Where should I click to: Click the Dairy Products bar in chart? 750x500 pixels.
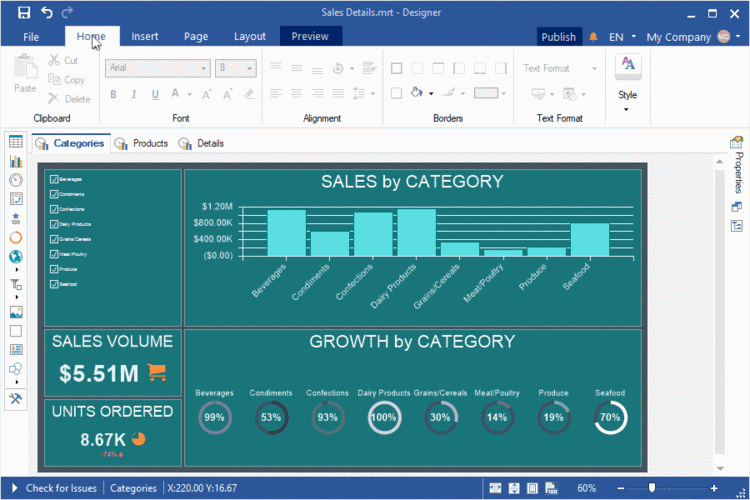tap(417, 232)
